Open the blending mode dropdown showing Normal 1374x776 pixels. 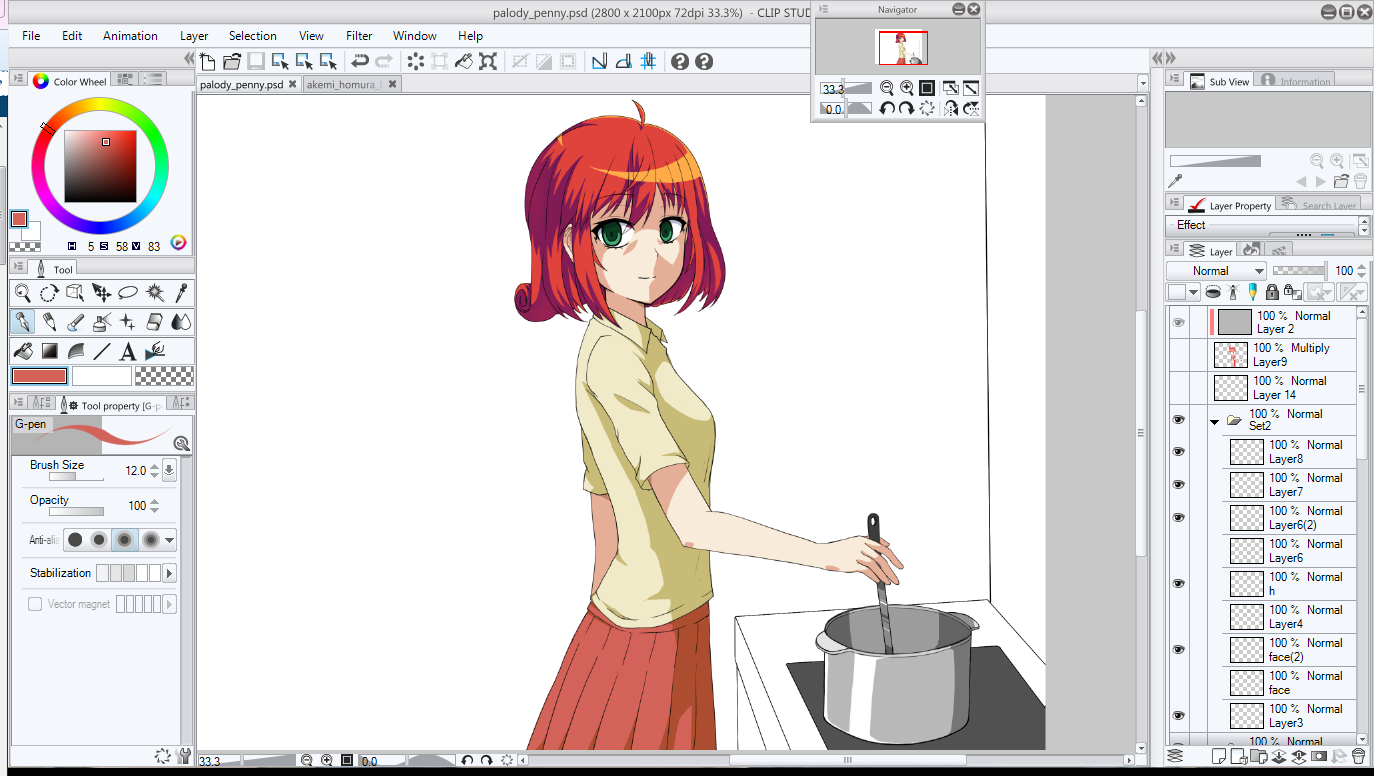1216,271
